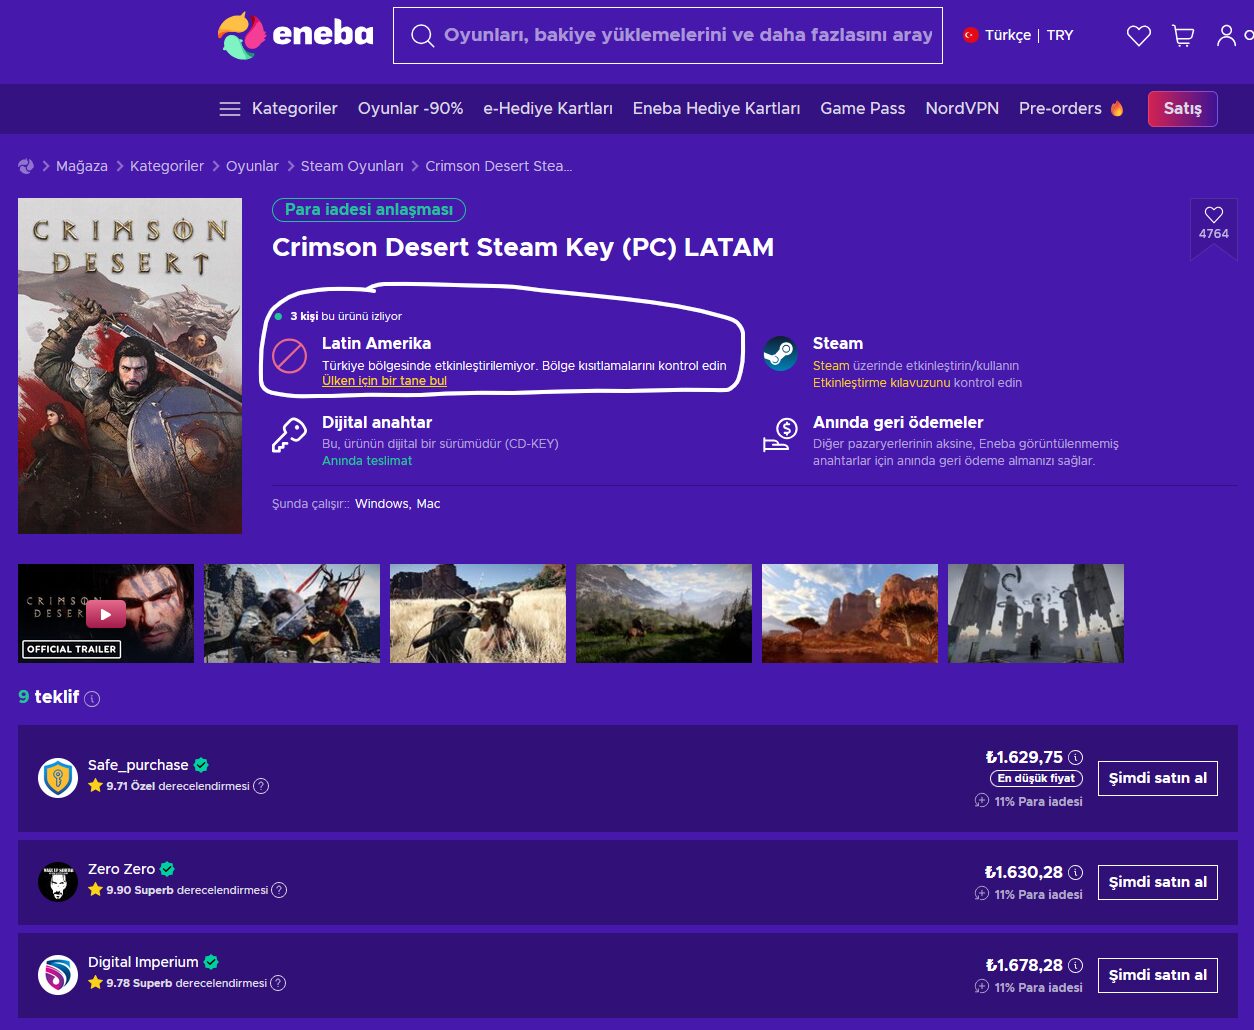1254x1030 pixels.
Task: Click the Crimson Desert cover image
Action: click(130, 366)
